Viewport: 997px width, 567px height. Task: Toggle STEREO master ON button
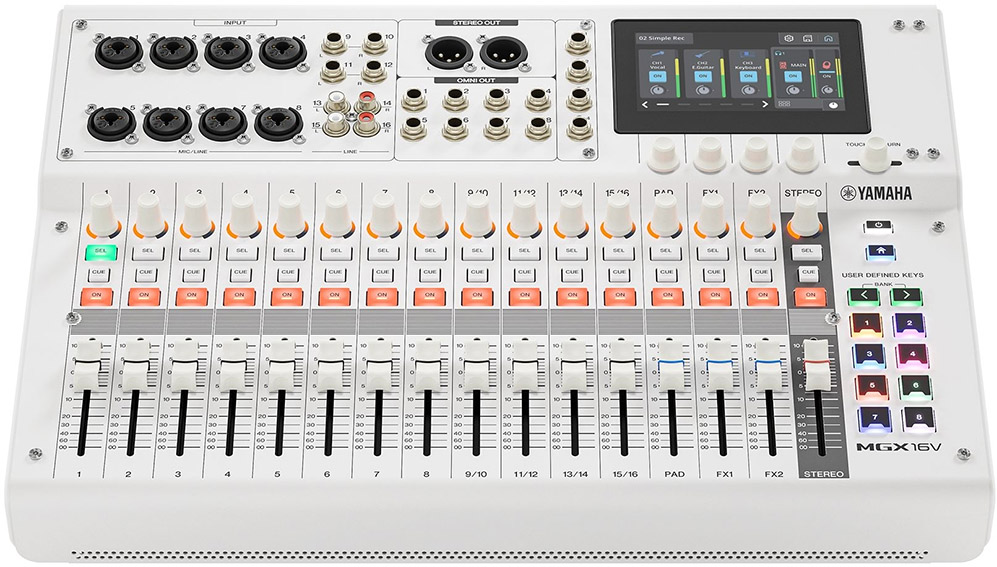[x=811, y=296]
